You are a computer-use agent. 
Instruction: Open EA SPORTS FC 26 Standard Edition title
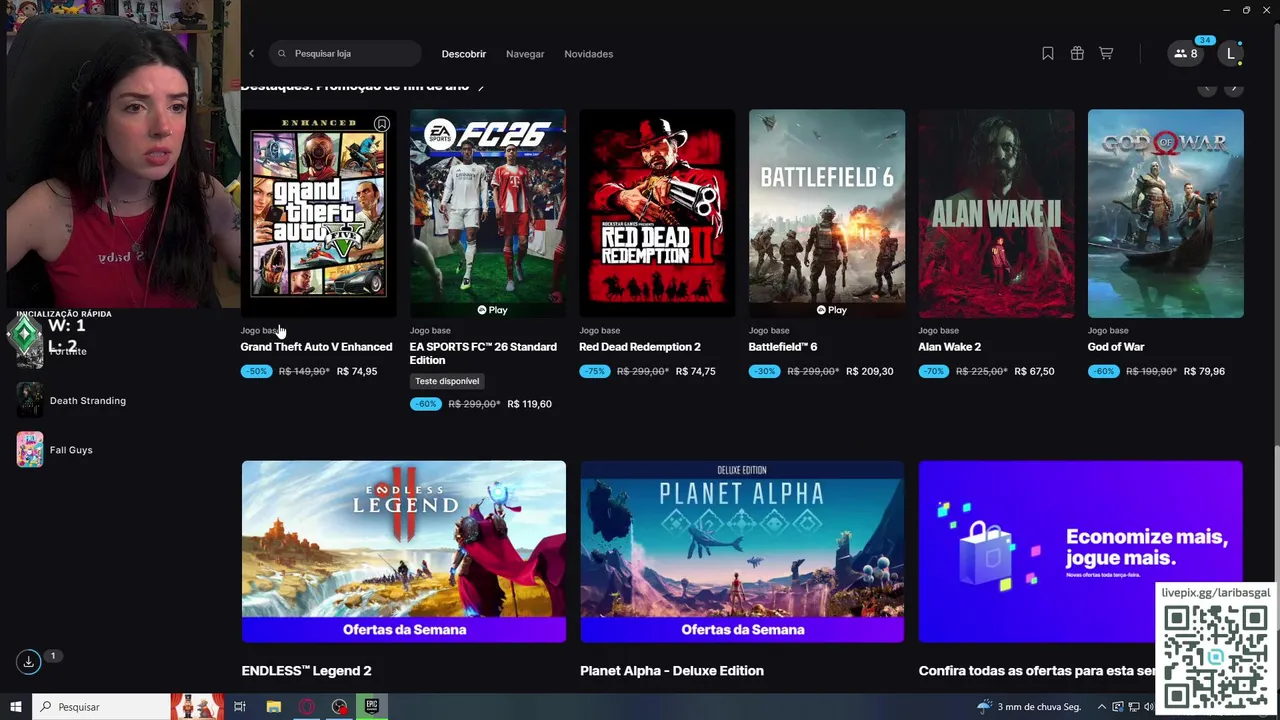click(x=483, y=353)
